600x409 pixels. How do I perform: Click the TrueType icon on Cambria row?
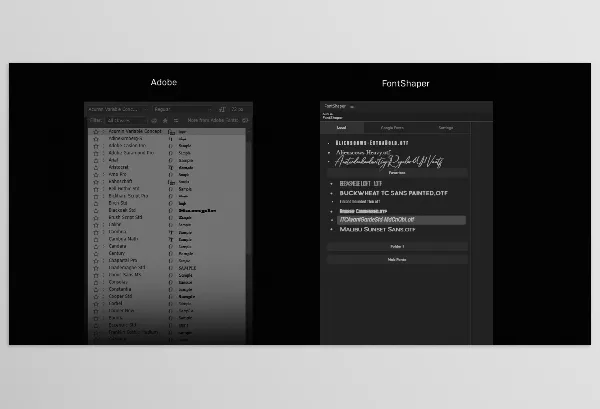171,232
